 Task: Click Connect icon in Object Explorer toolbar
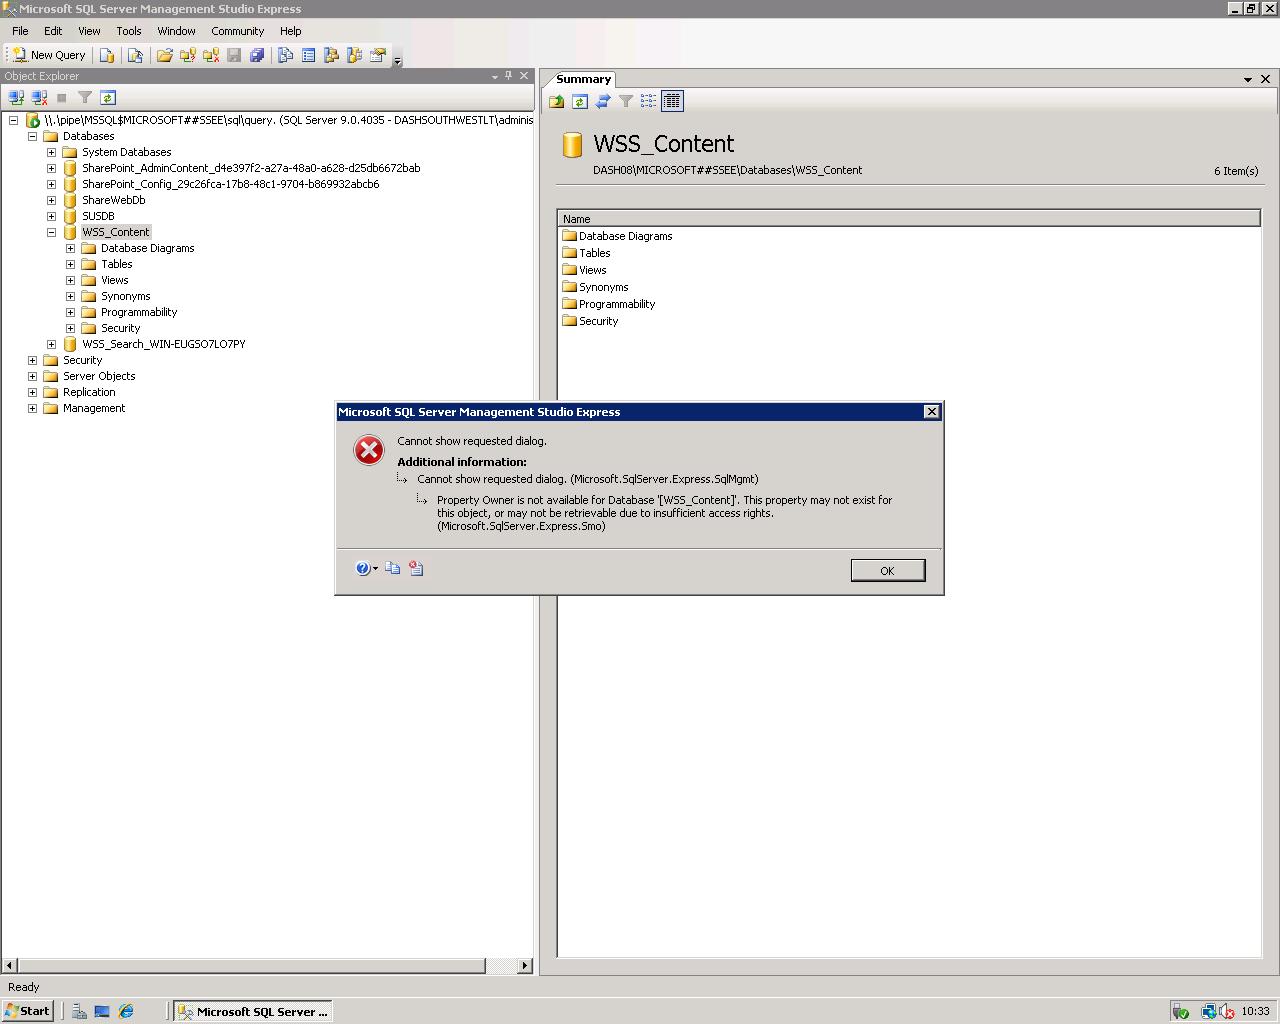click(x=16, y=97)
